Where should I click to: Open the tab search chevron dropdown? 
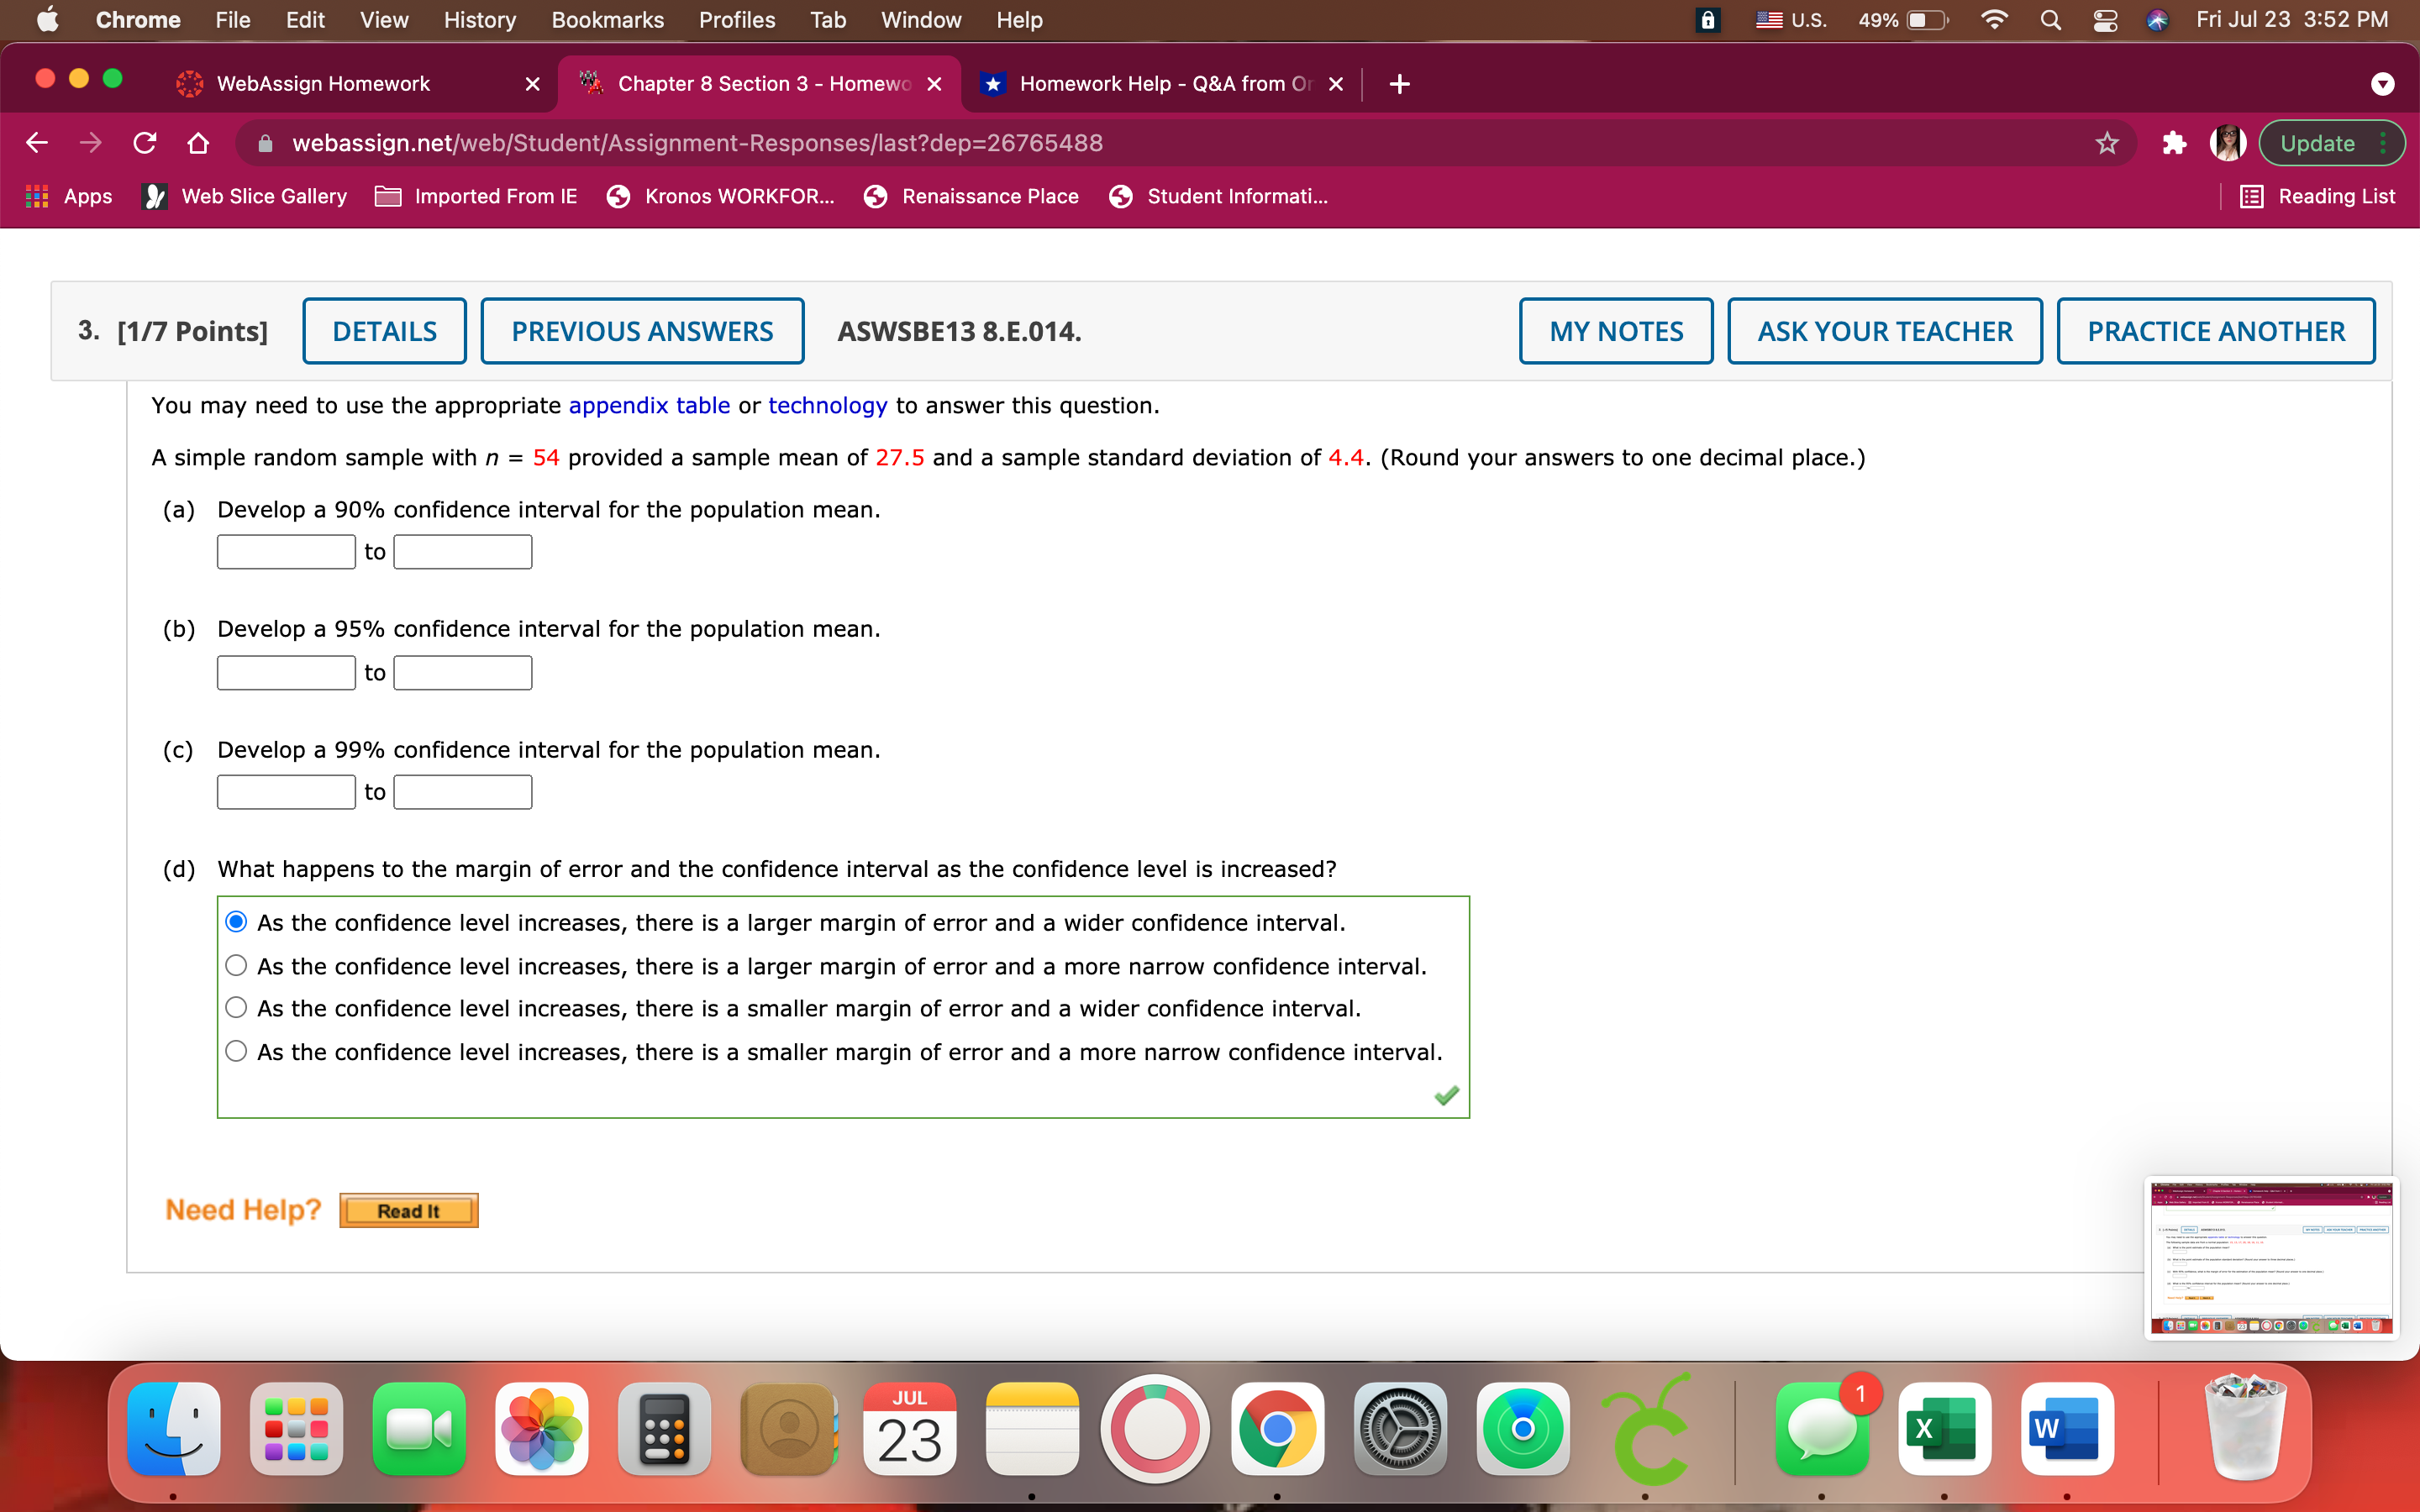coord(2382,84)
